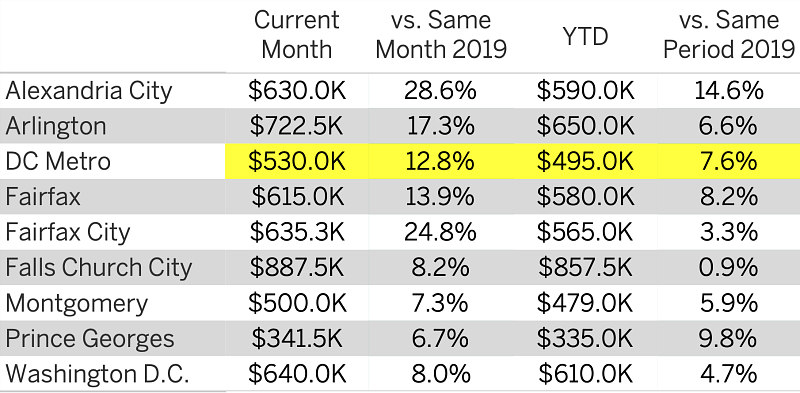Select the vs. Same Period 2019 header
Screen dimensions: 800x393
(x=729, y=35)
